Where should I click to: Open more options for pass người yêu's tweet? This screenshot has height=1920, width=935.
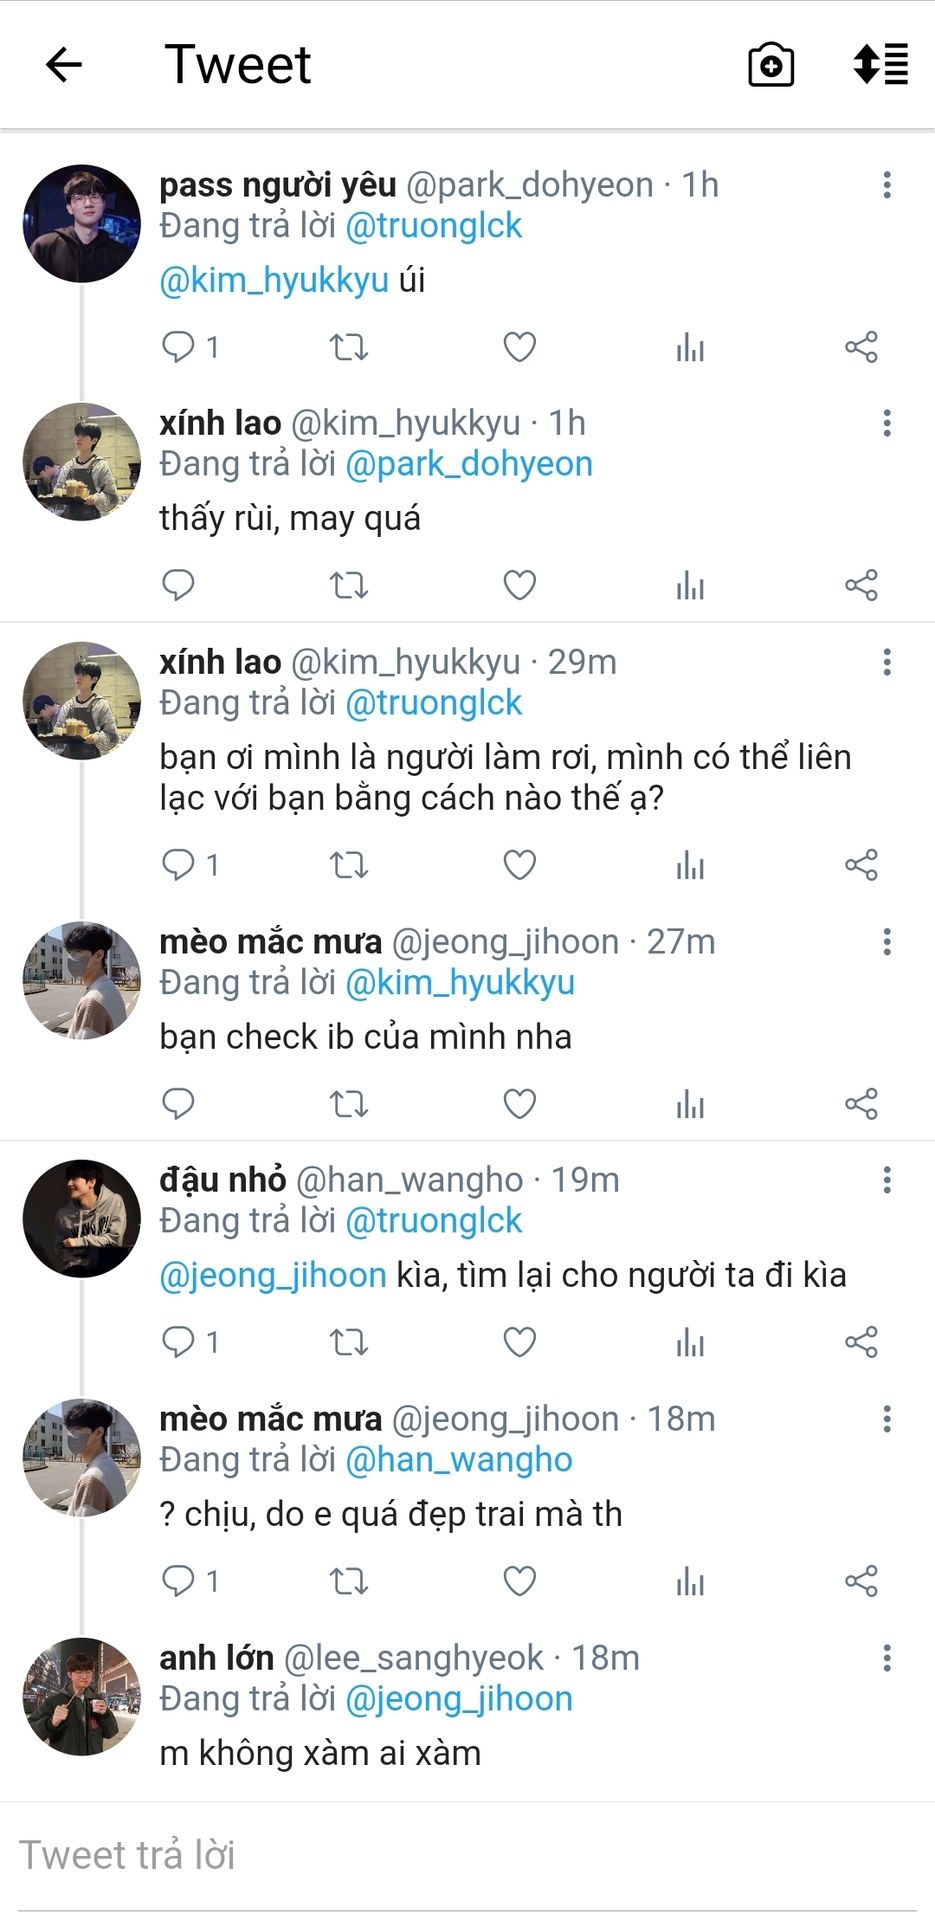887,185
